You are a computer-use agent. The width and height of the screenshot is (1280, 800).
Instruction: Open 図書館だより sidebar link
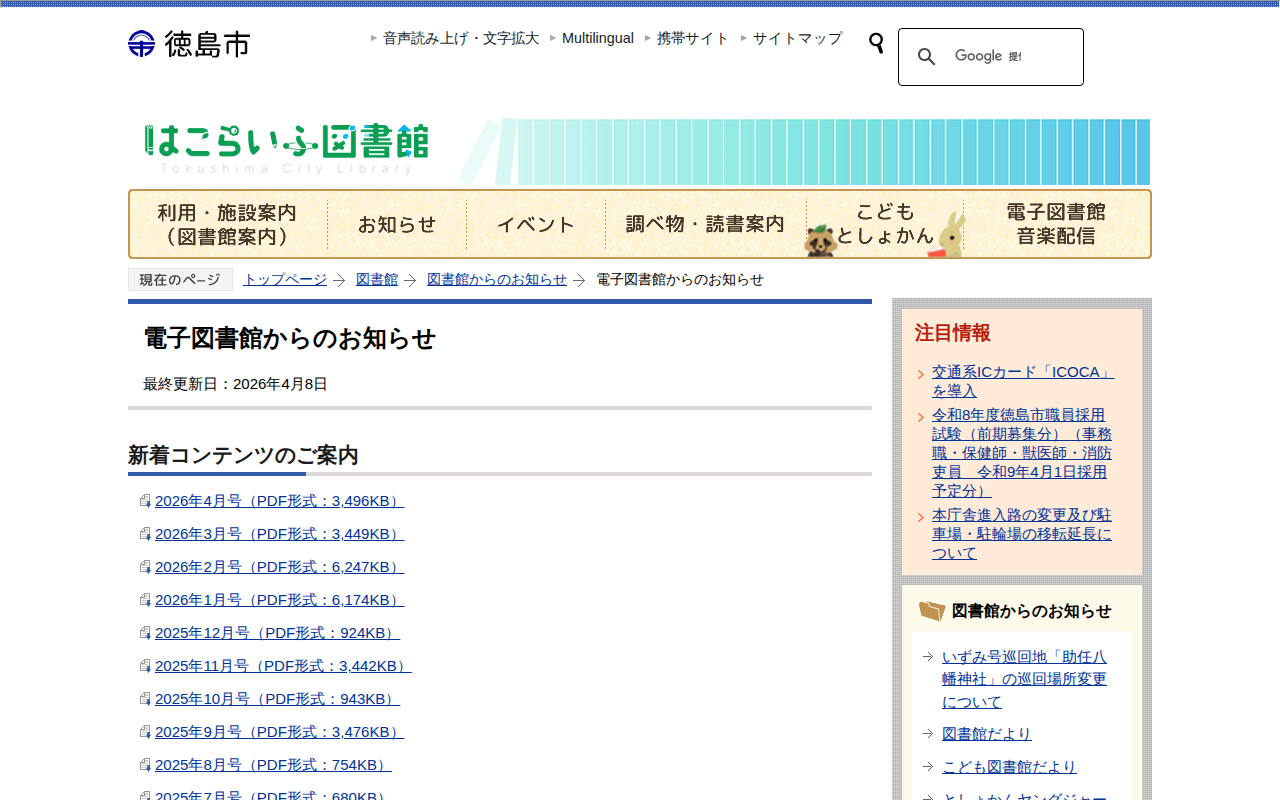tap(986, 734)
